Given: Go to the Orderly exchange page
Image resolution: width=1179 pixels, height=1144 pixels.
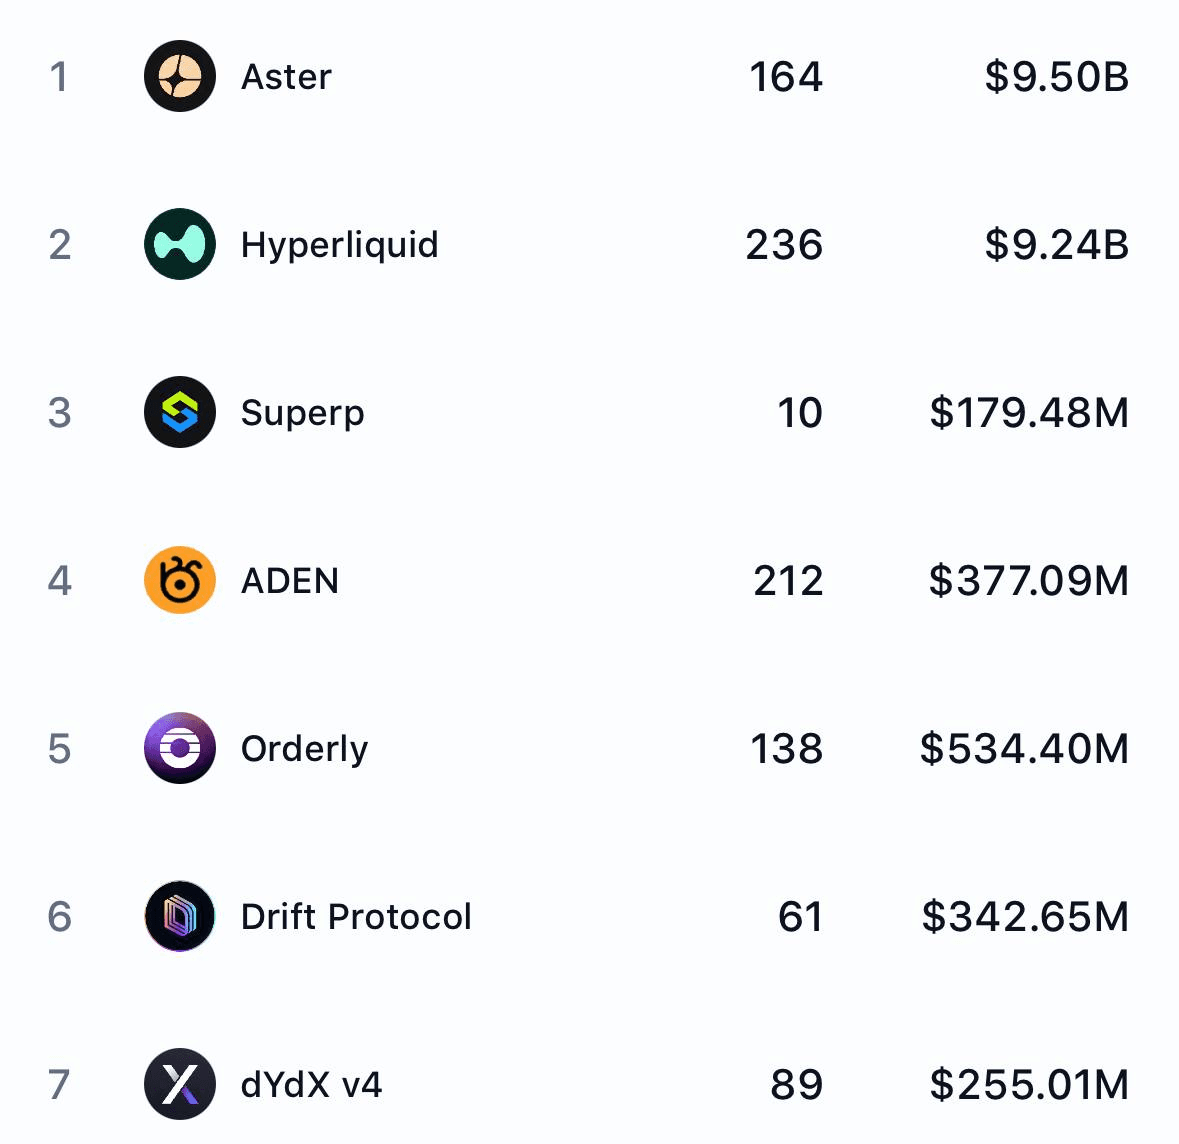Looking at the screenshot, I should point(304,749).
